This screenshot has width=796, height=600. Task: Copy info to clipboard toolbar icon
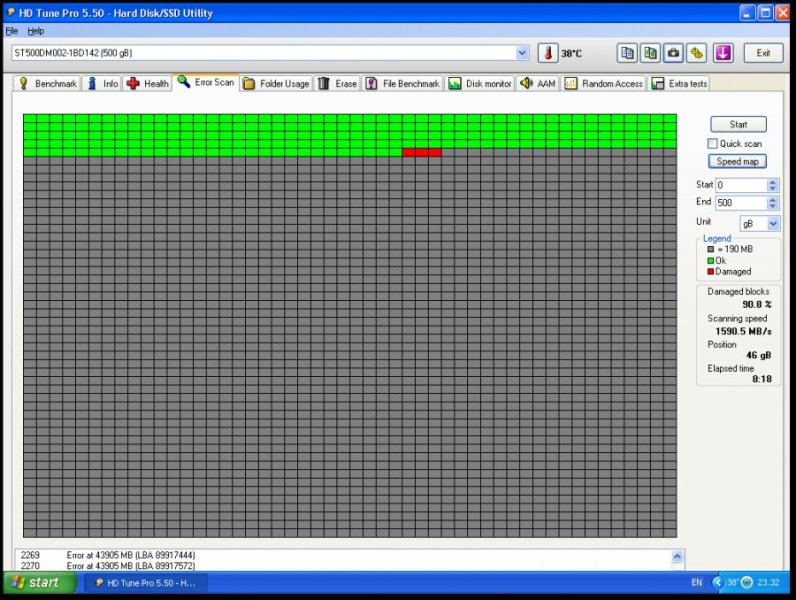(x=627, y=53)
